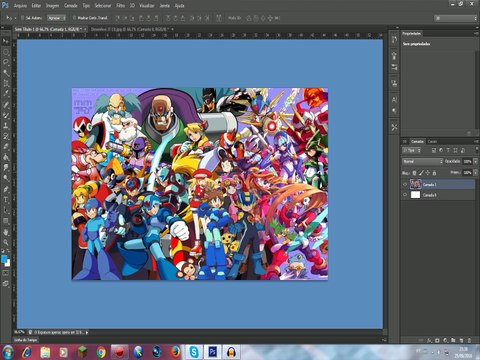Open the Propriedades panel flyout menu
Screen dimensions: 480x360
coord(476,33)
